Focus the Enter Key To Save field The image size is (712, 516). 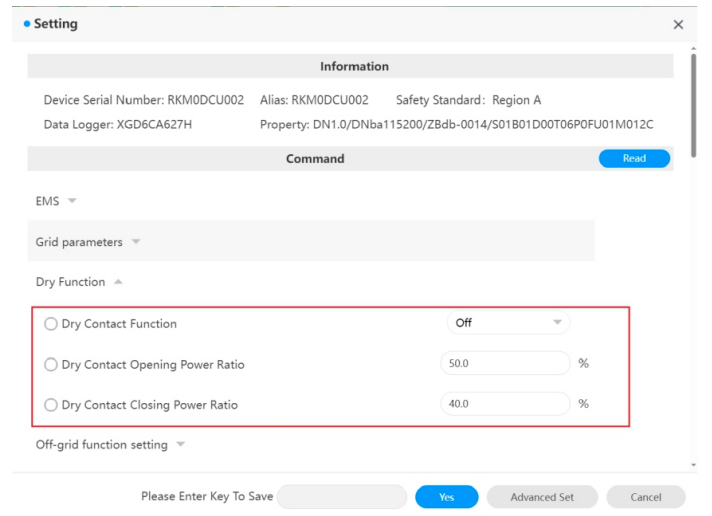(342, 497)
